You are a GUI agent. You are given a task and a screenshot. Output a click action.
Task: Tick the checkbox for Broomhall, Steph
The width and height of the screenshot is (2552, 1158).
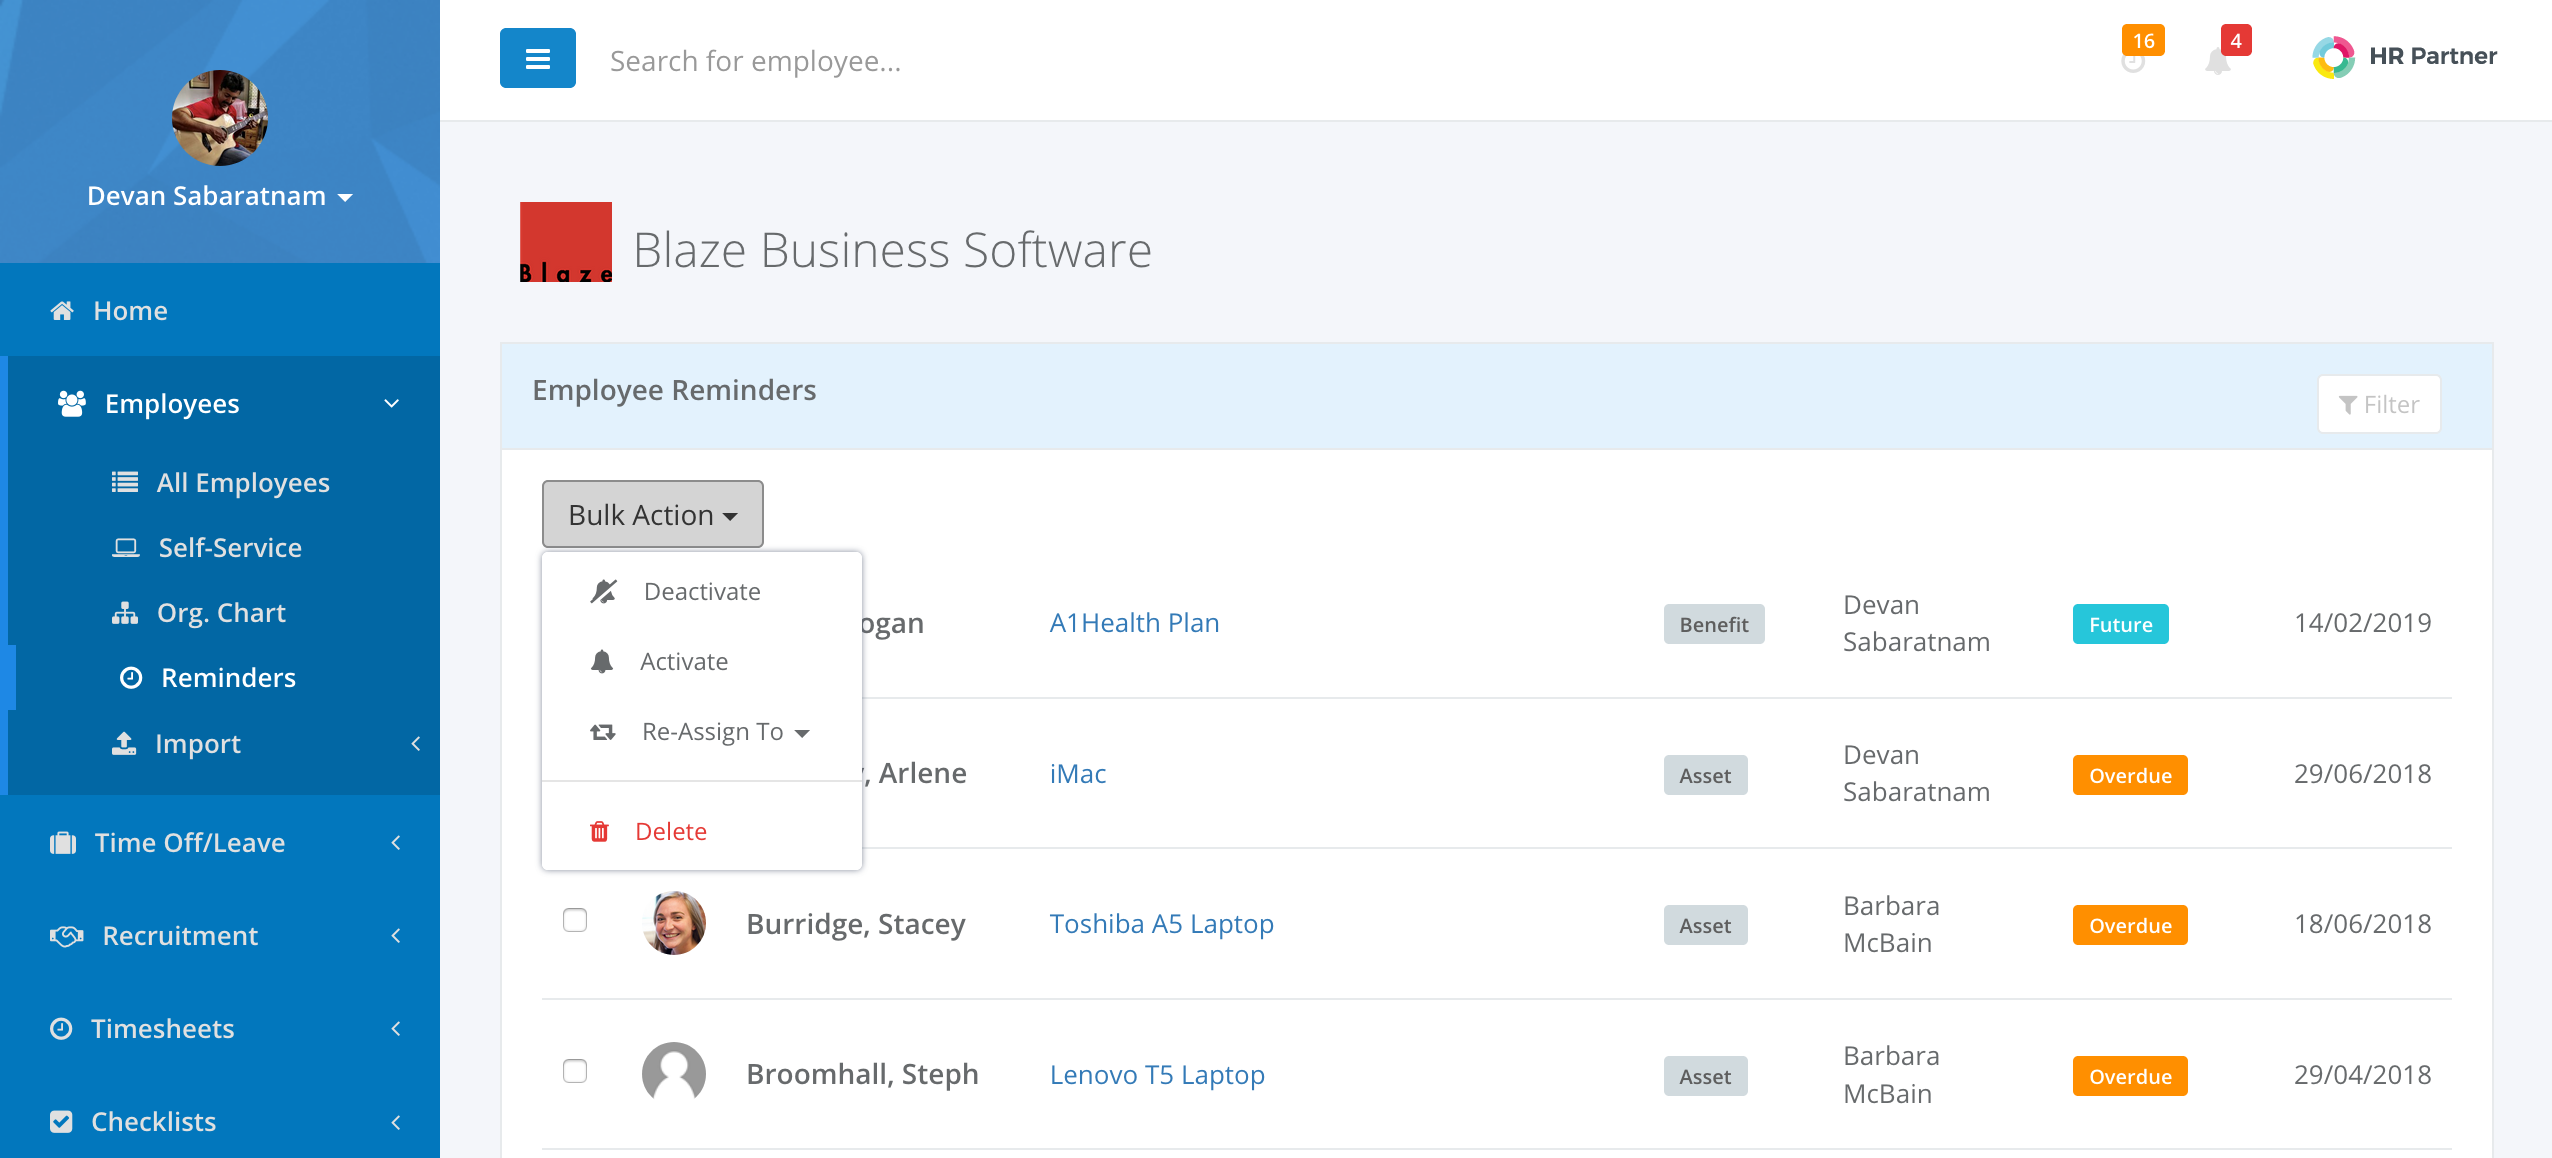(575, 1071)
